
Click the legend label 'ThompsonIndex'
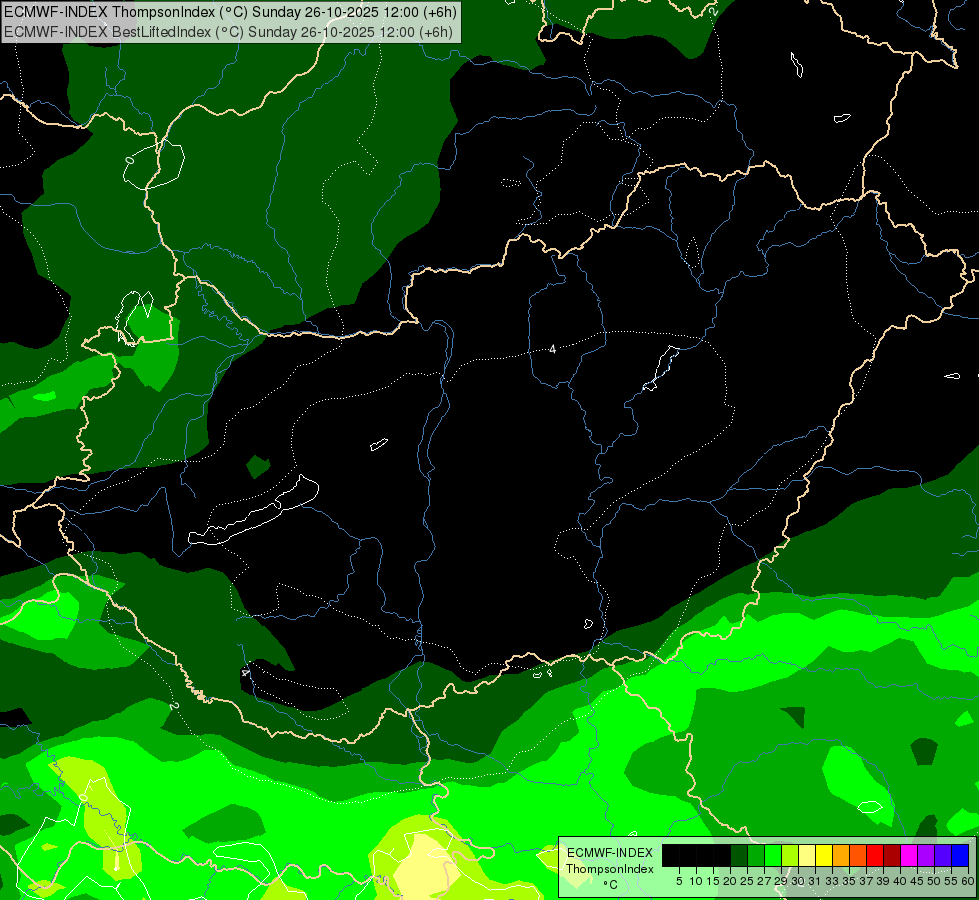pos(610,869)
